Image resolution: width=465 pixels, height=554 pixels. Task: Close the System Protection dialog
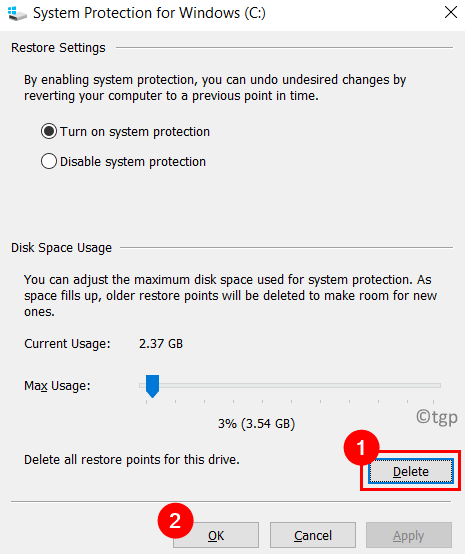pyautogui.click(x=451, y=12)
